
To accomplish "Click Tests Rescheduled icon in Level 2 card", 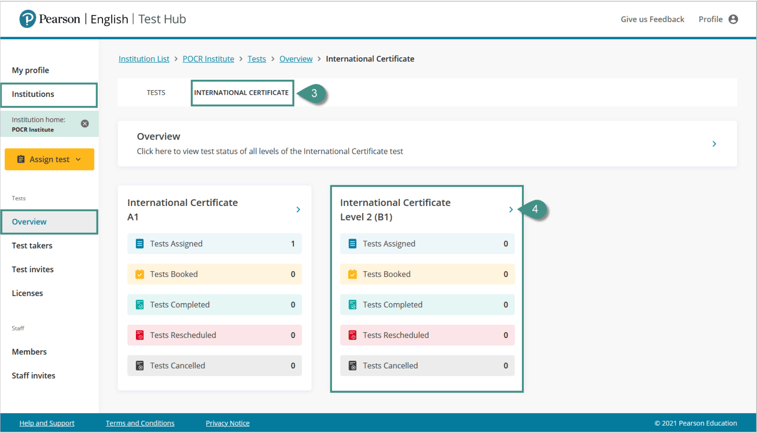I will 352,335.
